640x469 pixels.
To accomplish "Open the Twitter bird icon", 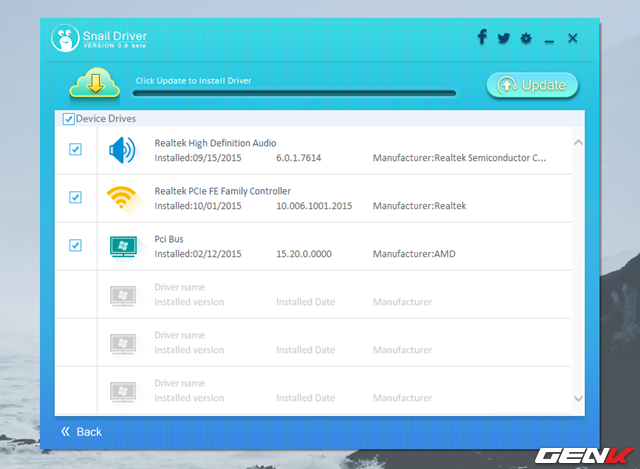I will coord(504,38).
